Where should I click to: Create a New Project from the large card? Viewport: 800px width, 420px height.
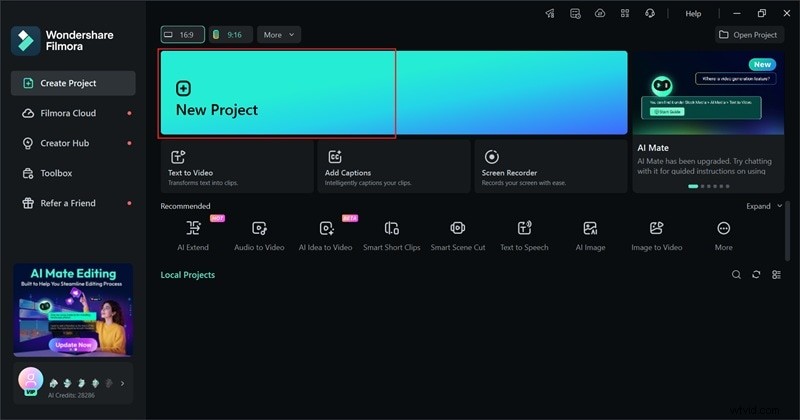tap(277, 93)
